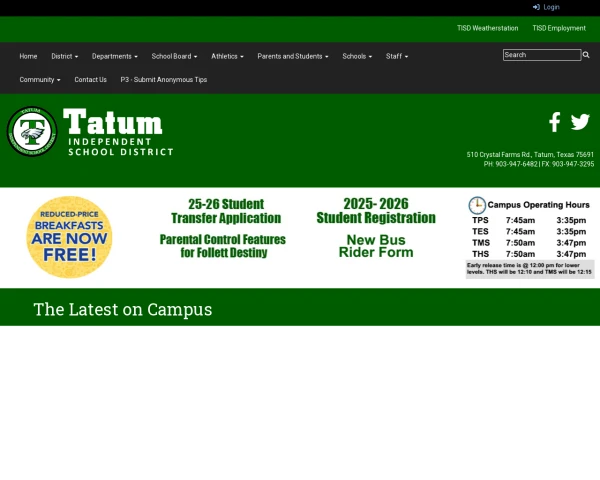600x480 pixels.
Task: Click the THS operating hours row
Action: pos(529,254)
